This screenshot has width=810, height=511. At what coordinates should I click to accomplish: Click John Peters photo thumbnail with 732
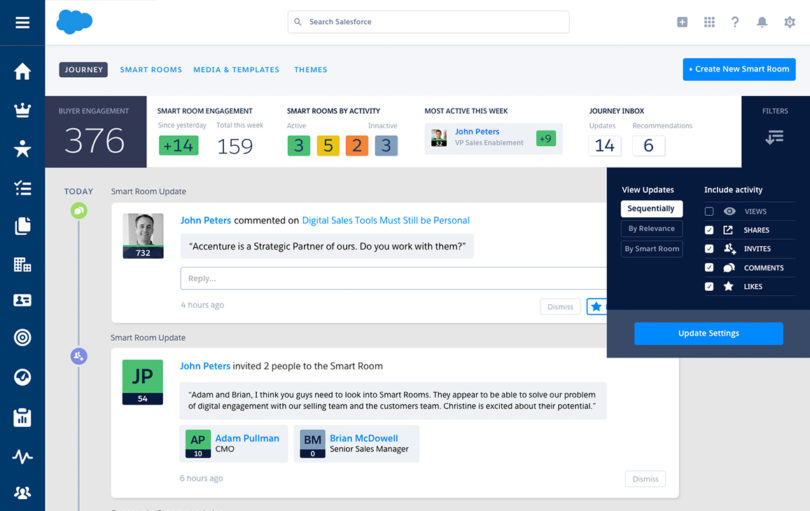[x=143, y=236]
